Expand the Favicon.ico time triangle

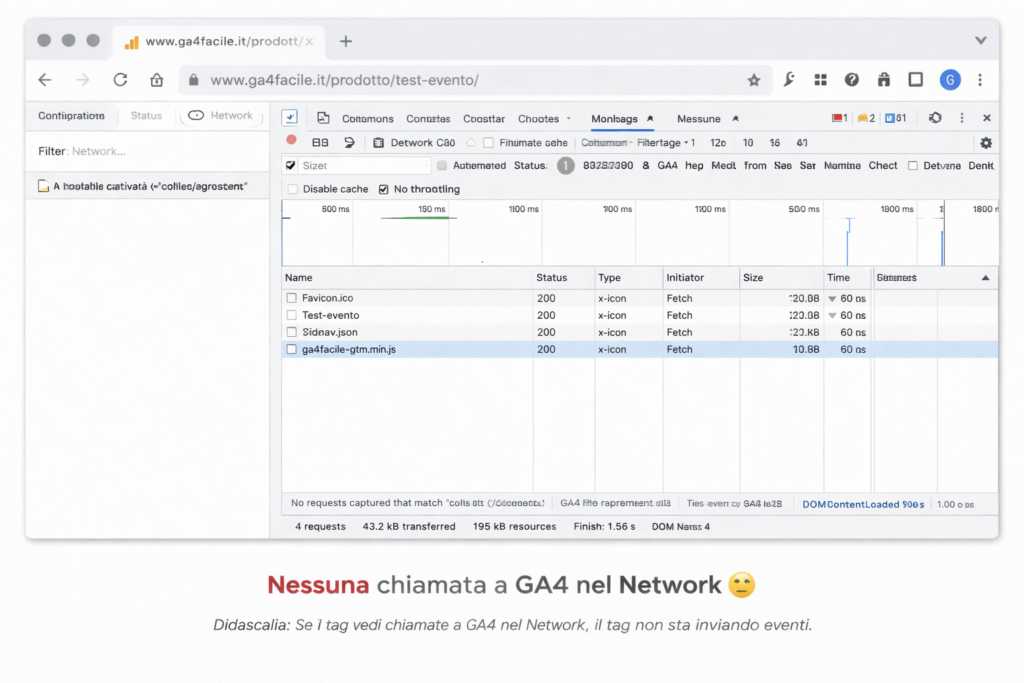[832, 298]
